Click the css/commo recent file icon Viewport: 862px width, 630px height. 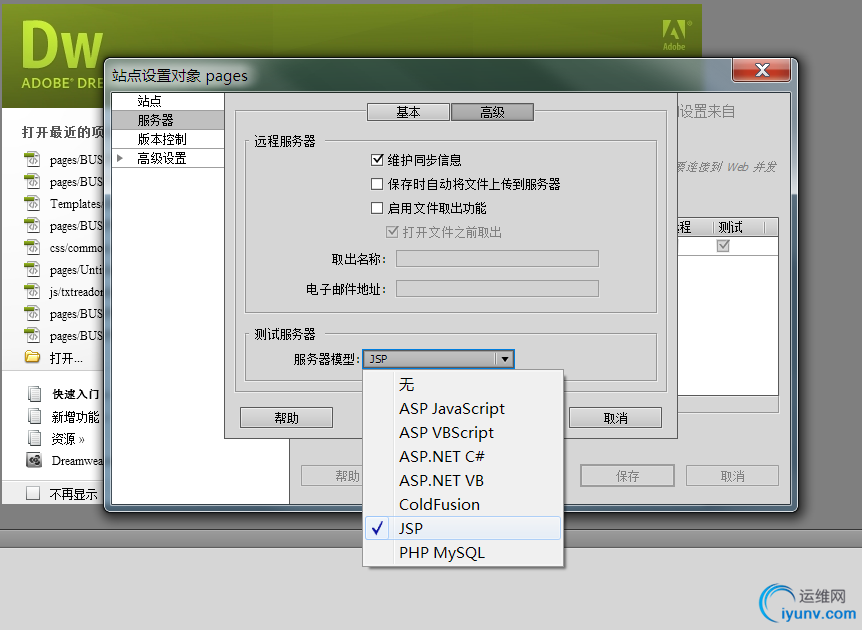click(32, 247)
